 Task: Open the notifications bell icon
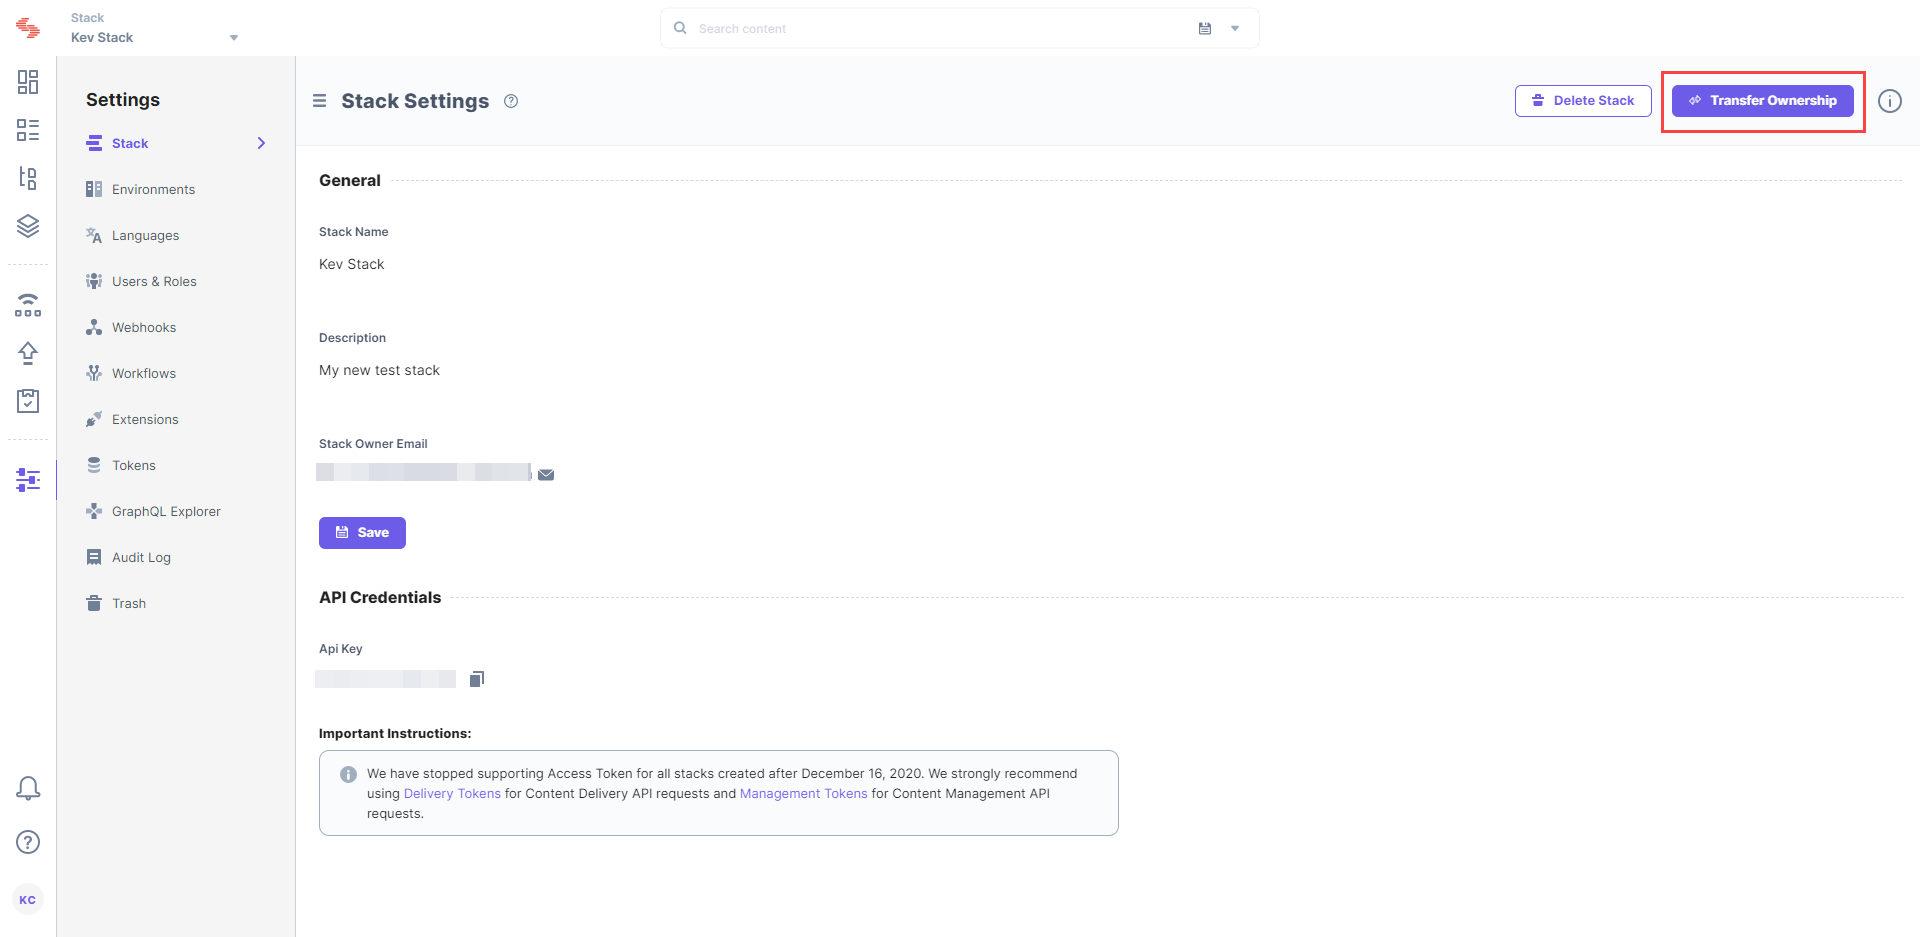(x=28, y=788)
